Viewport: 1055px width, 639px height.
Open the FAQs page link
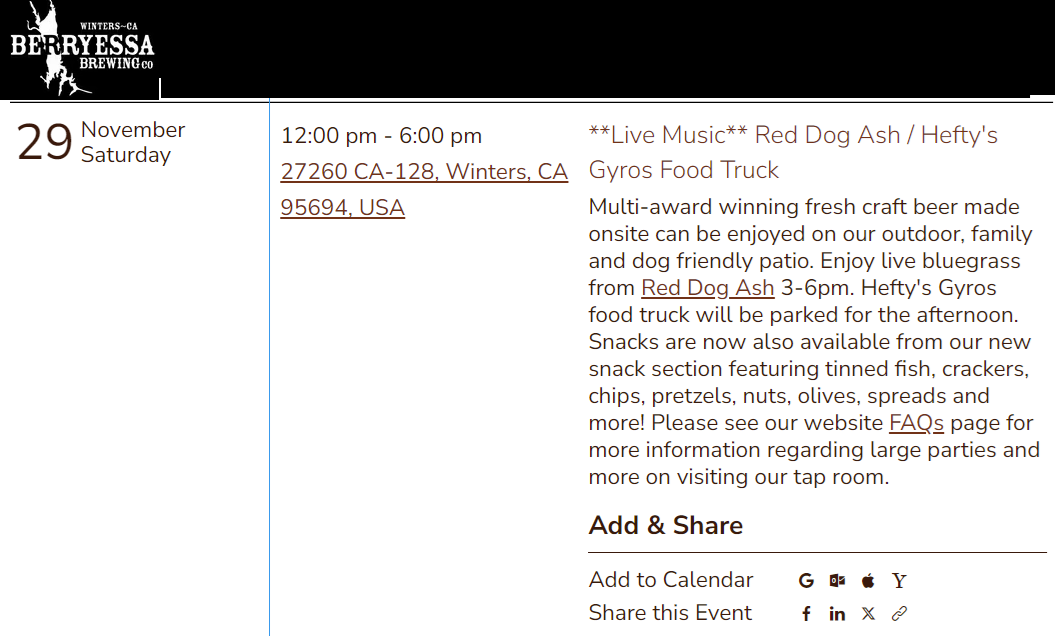(x=916, y=423)
